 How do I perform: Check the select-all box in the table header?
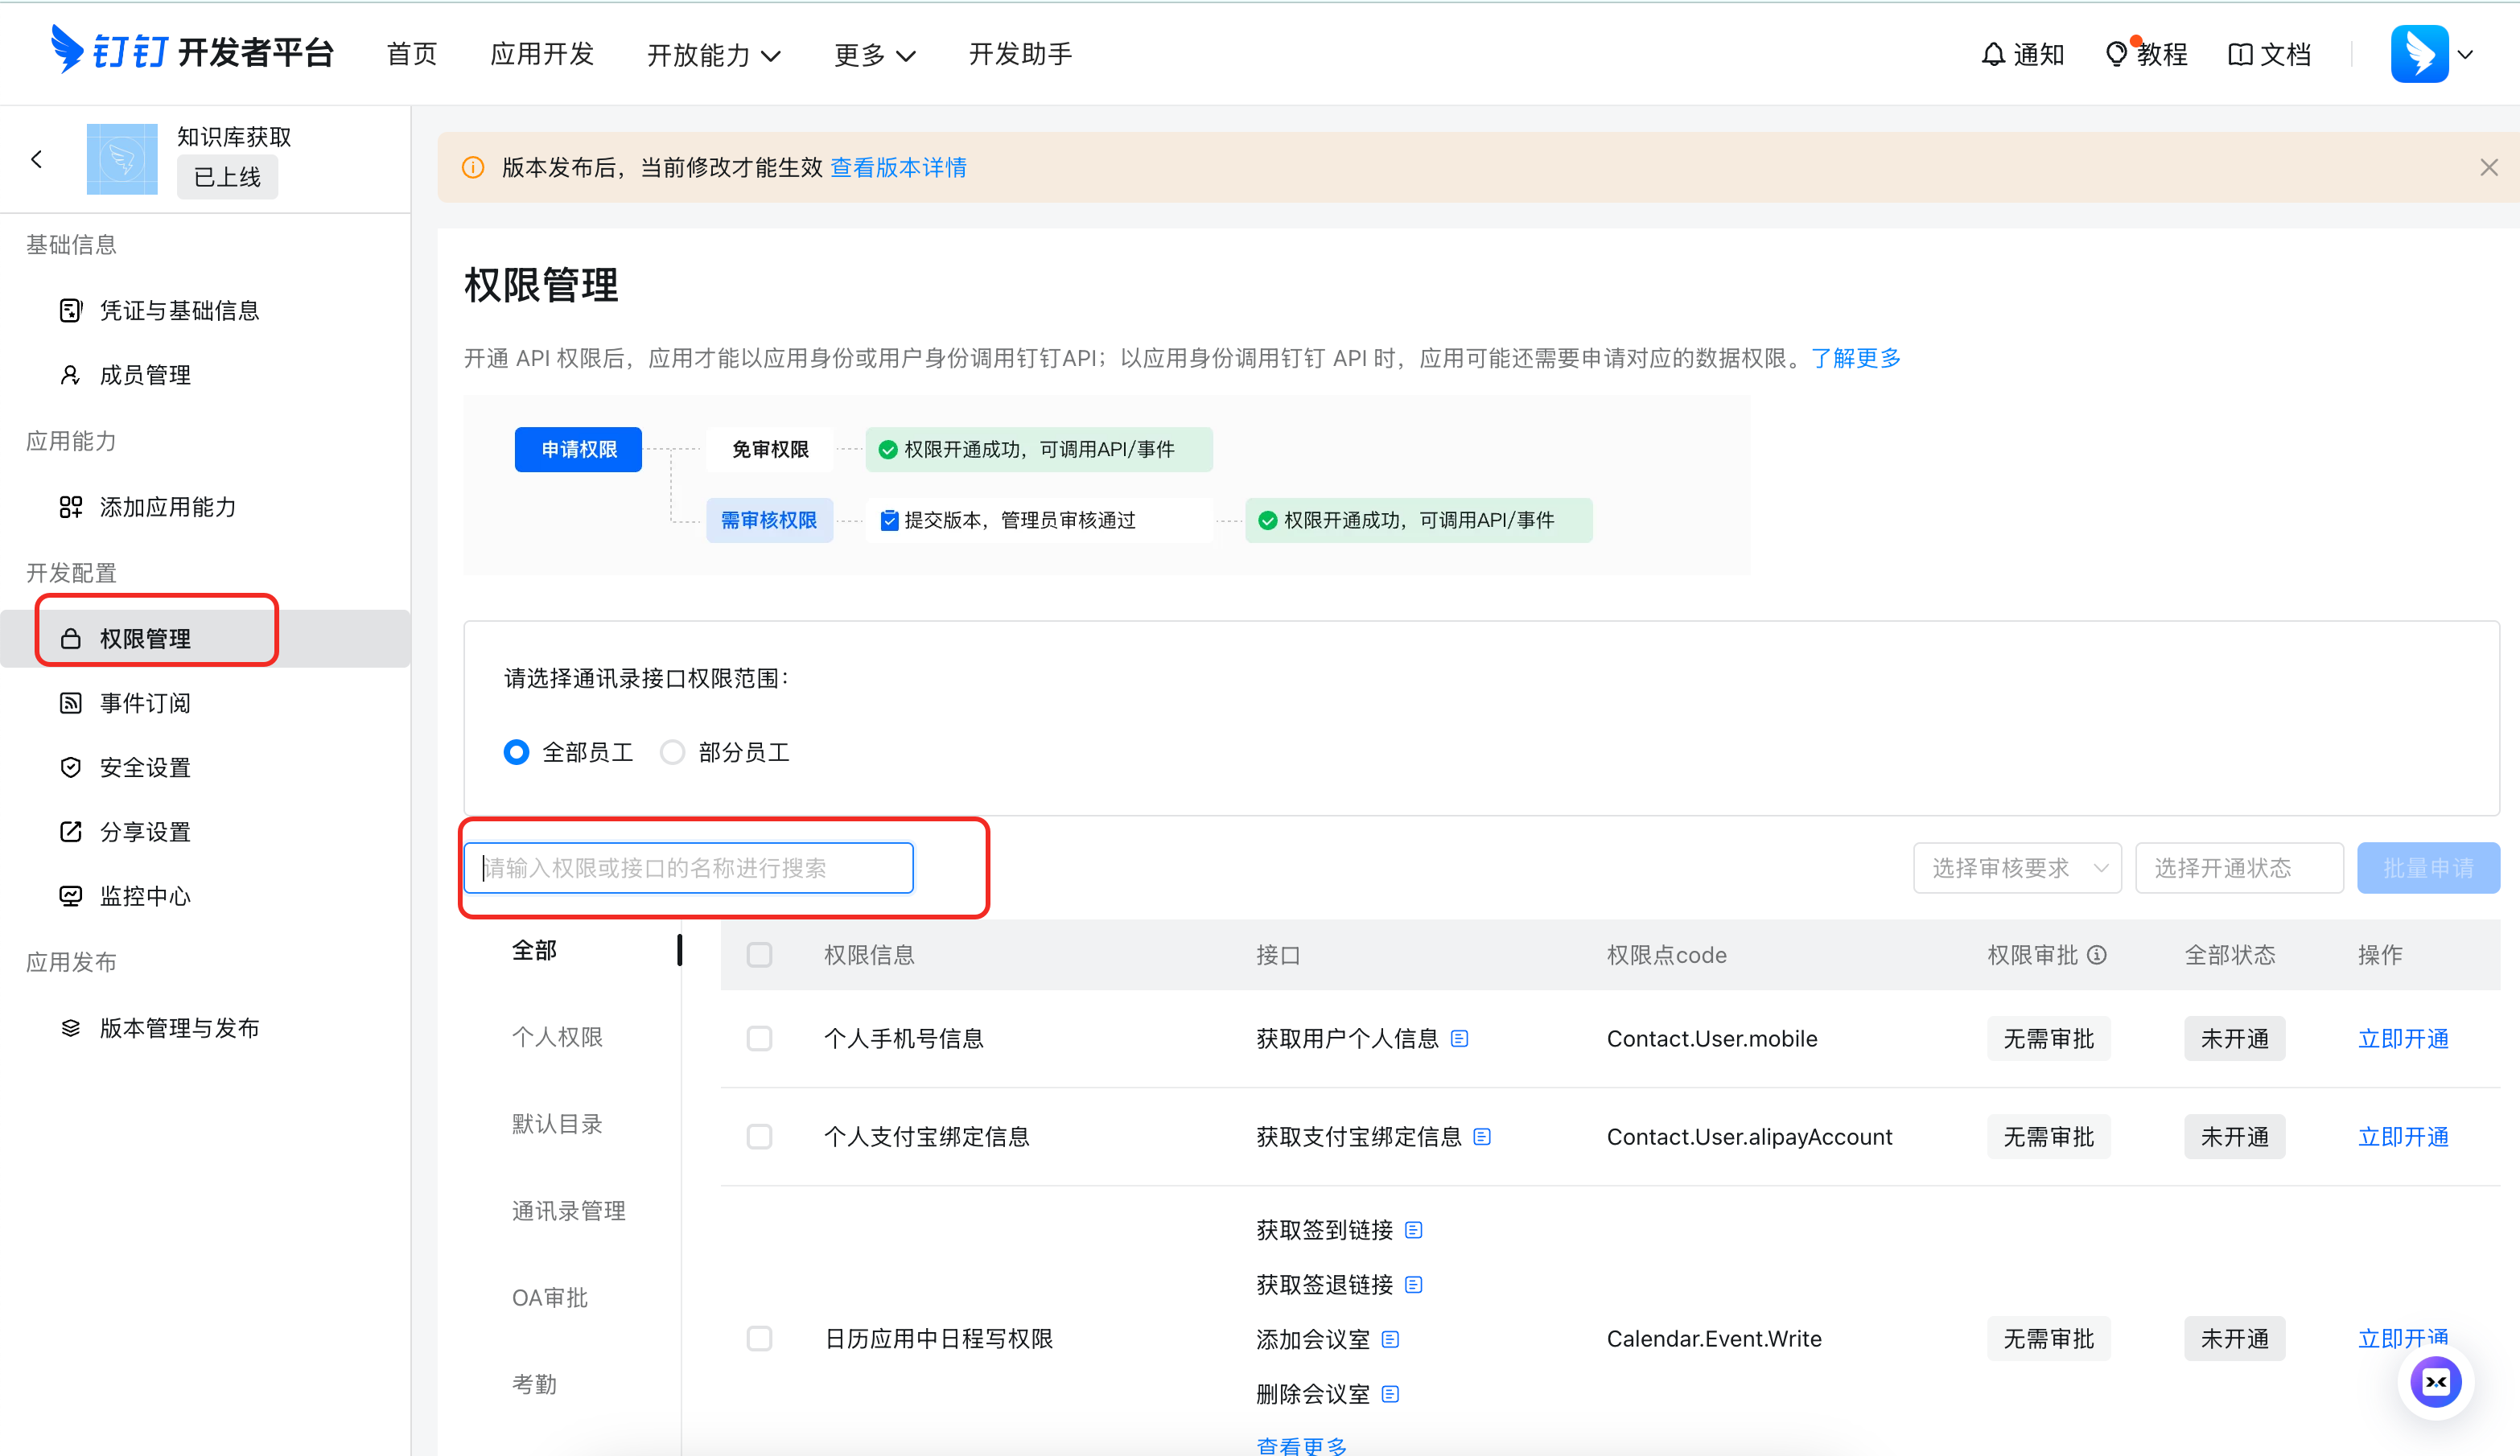pyautogui.click(x=760, y=955)
